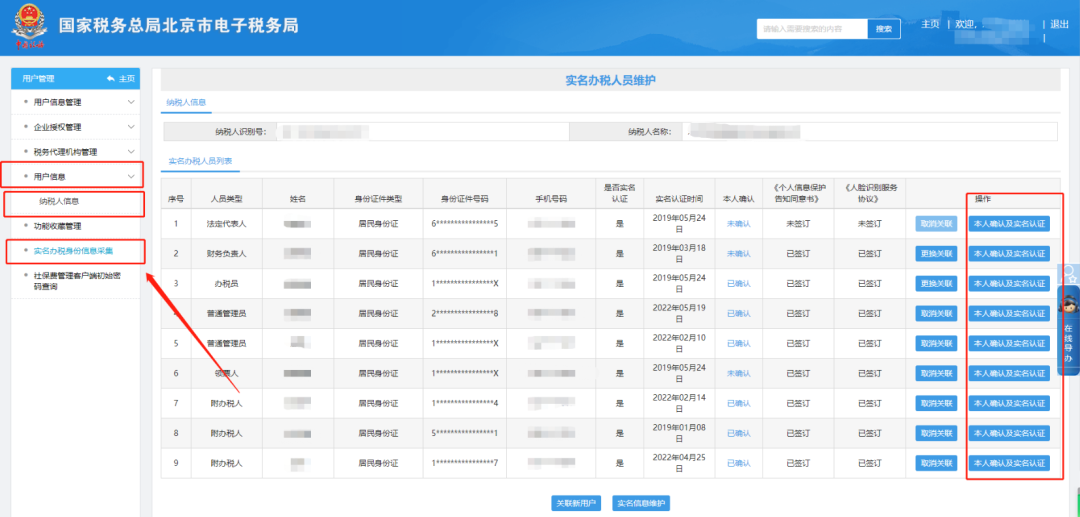Screen dimensions: 1080x517
Task: Open 企业授权管理 in sidebar
Action: tap(57, 127)
